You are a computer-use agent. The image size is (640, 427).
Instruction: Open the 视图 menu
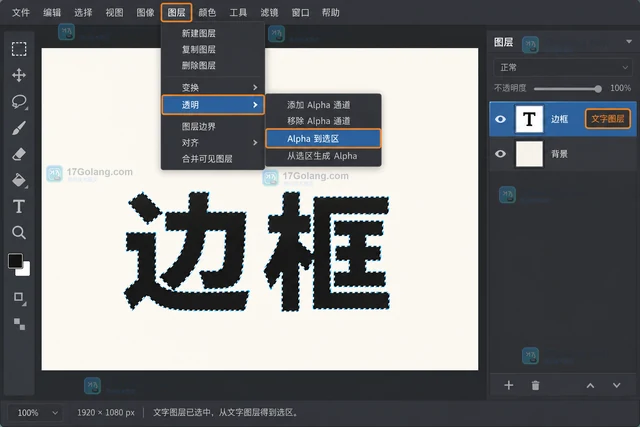(114, 13)
